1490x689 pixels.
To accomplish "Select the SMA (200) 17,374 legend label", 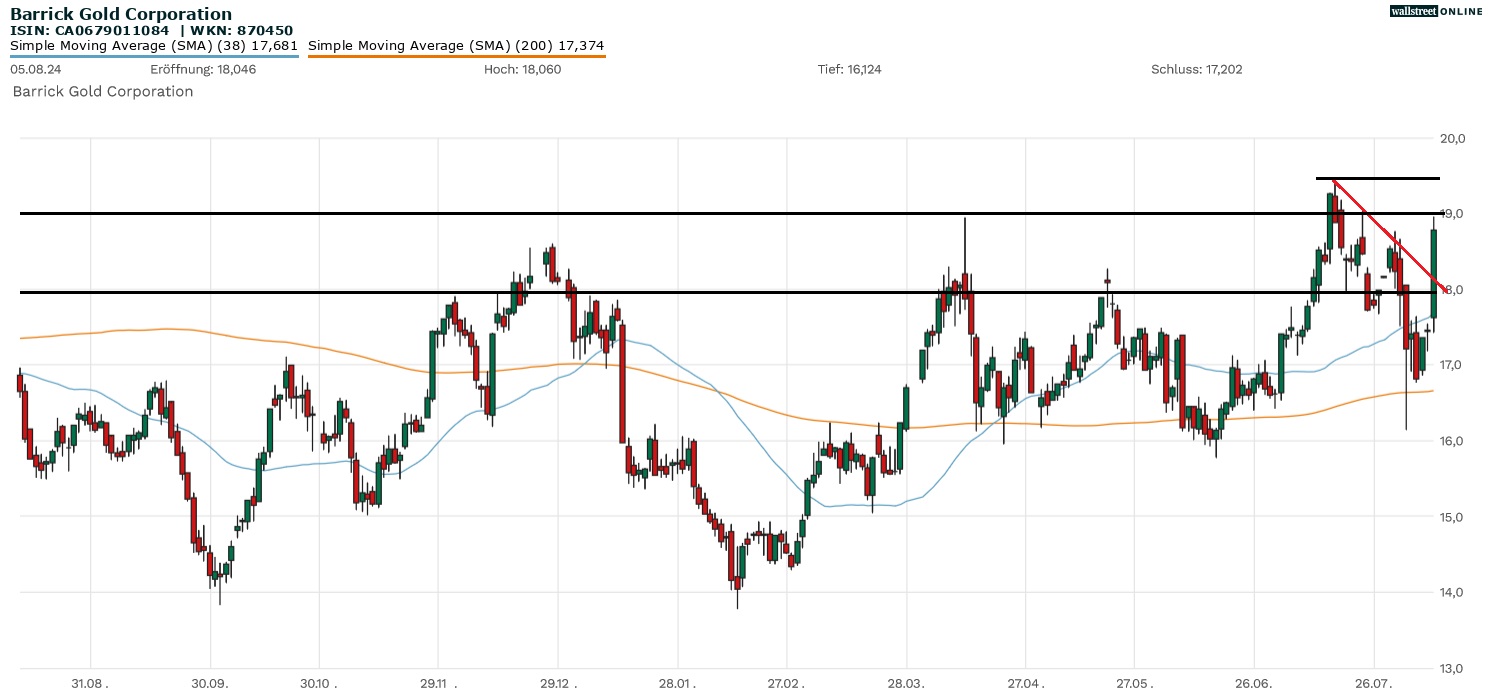I will [456, 46].
